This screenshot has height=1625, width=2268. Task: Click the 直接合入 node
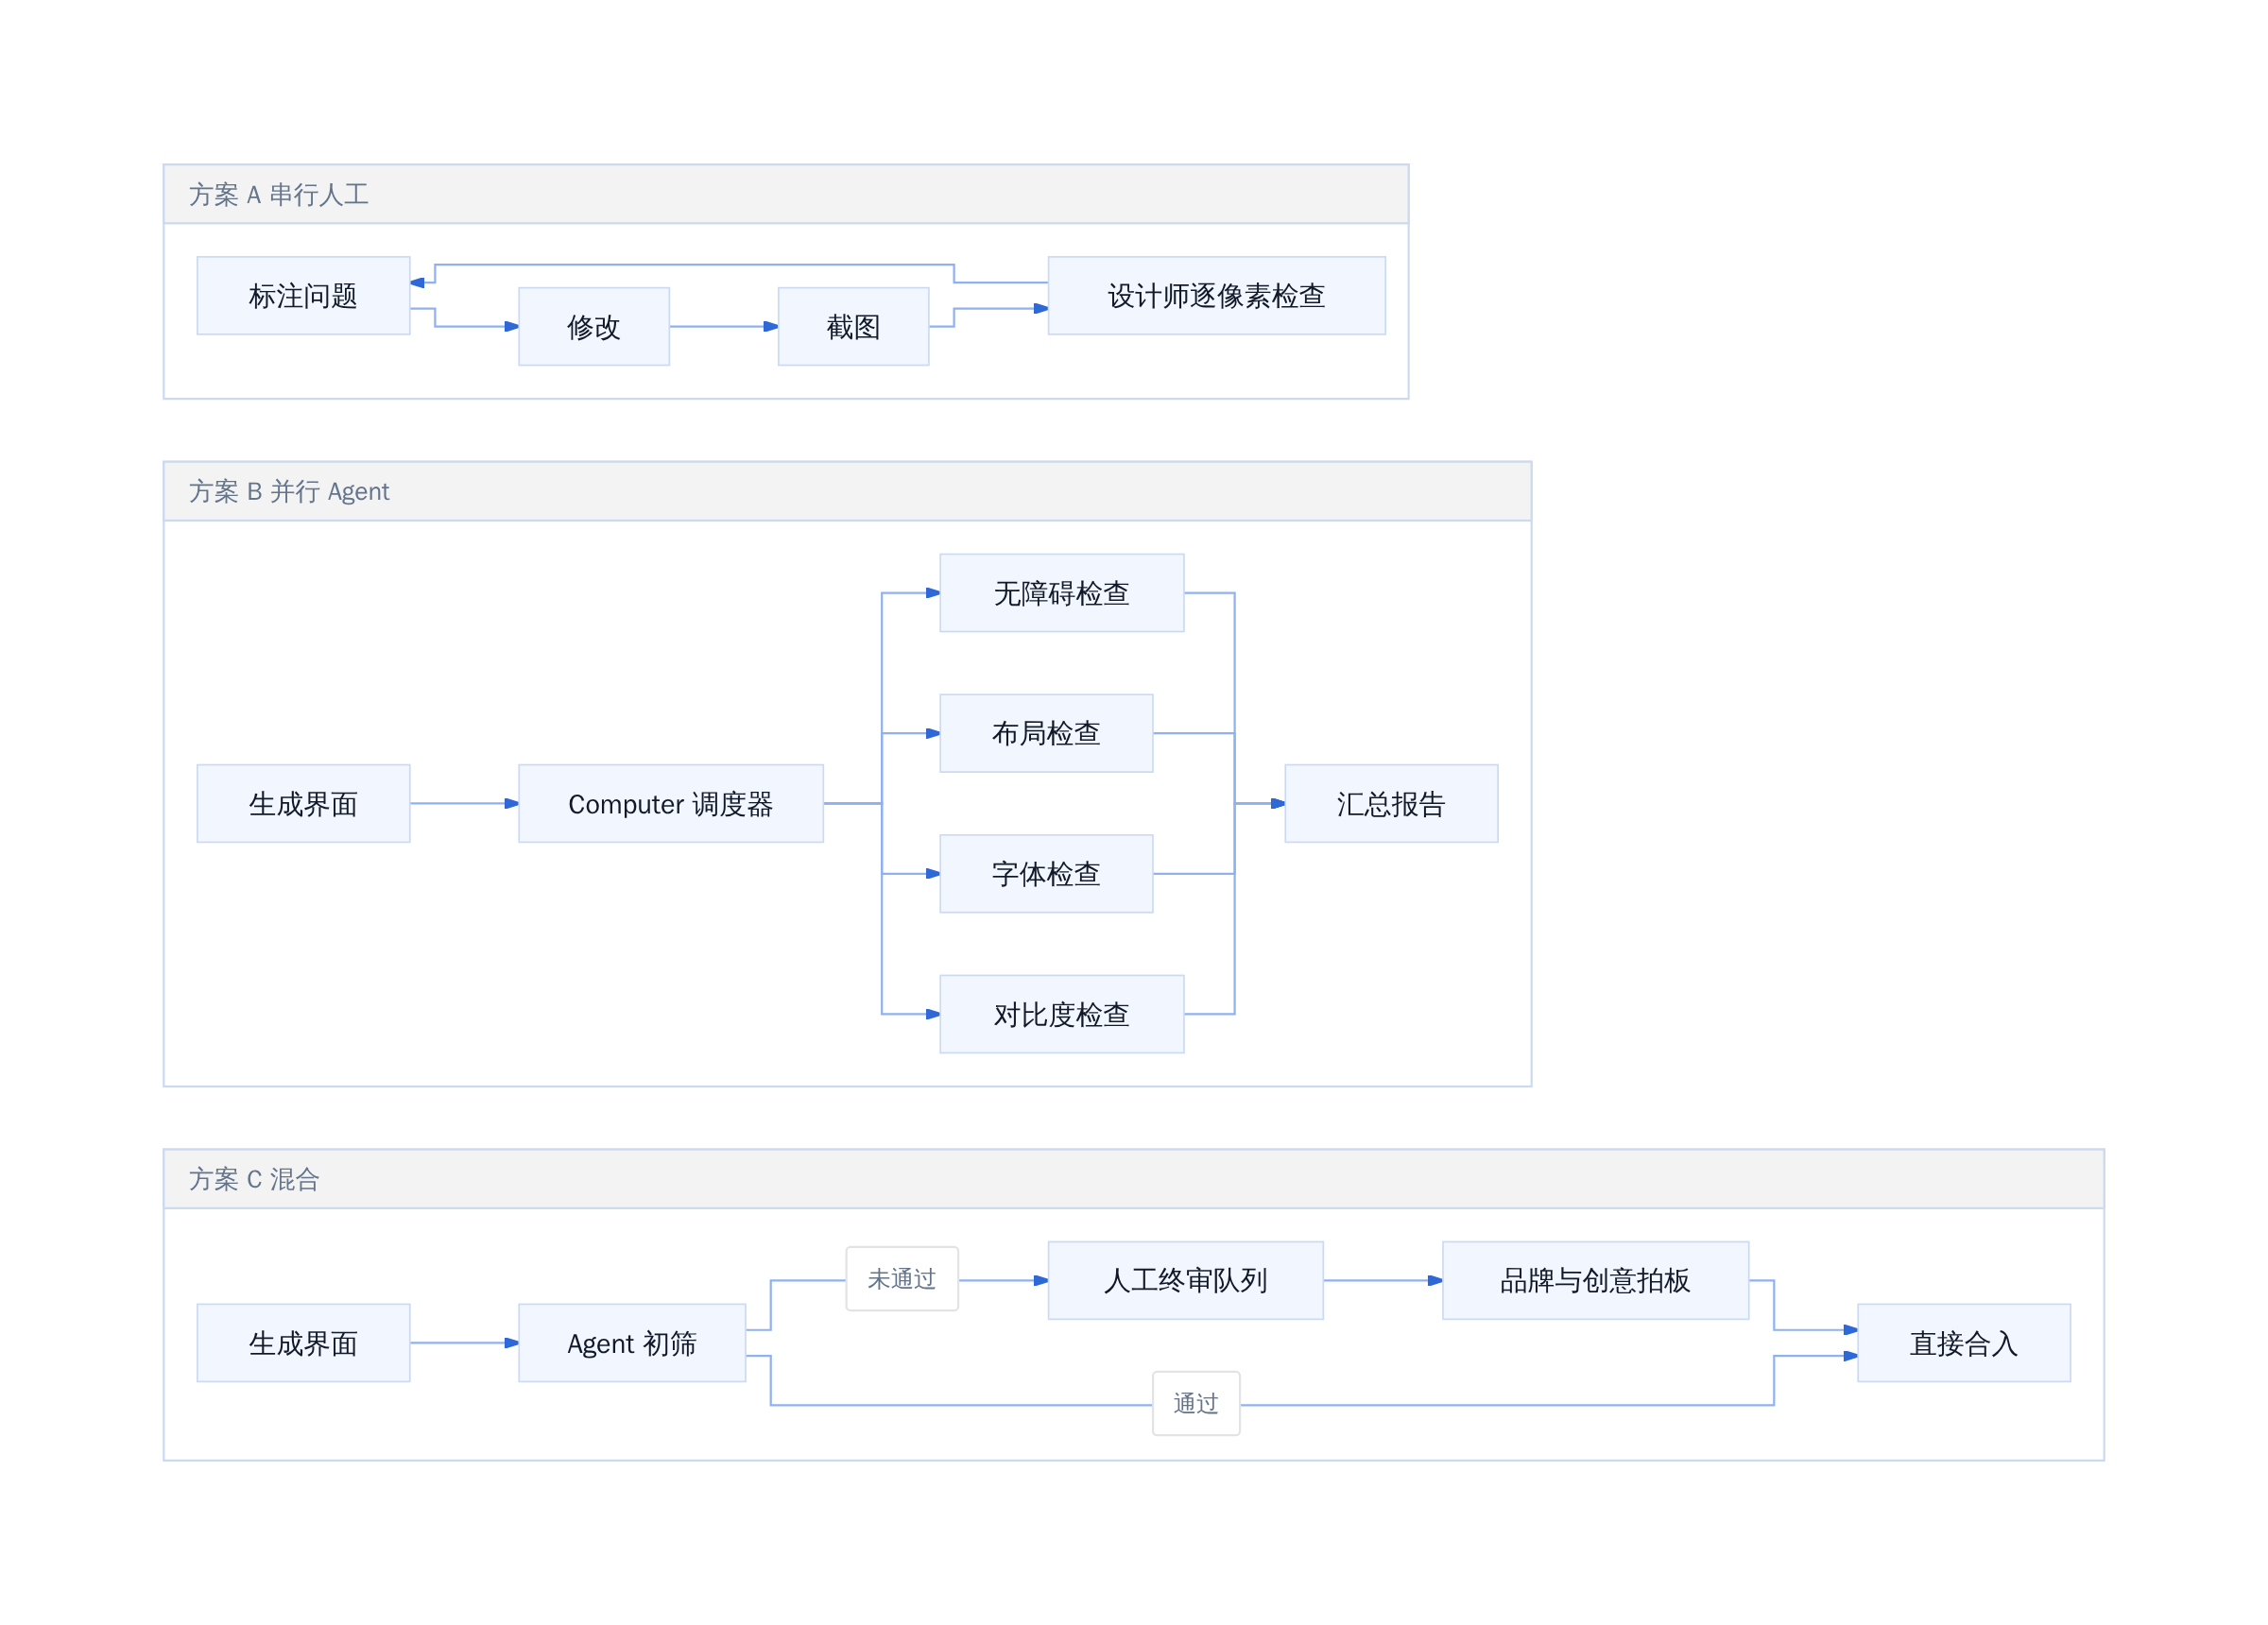(x=1964, y=1343)
